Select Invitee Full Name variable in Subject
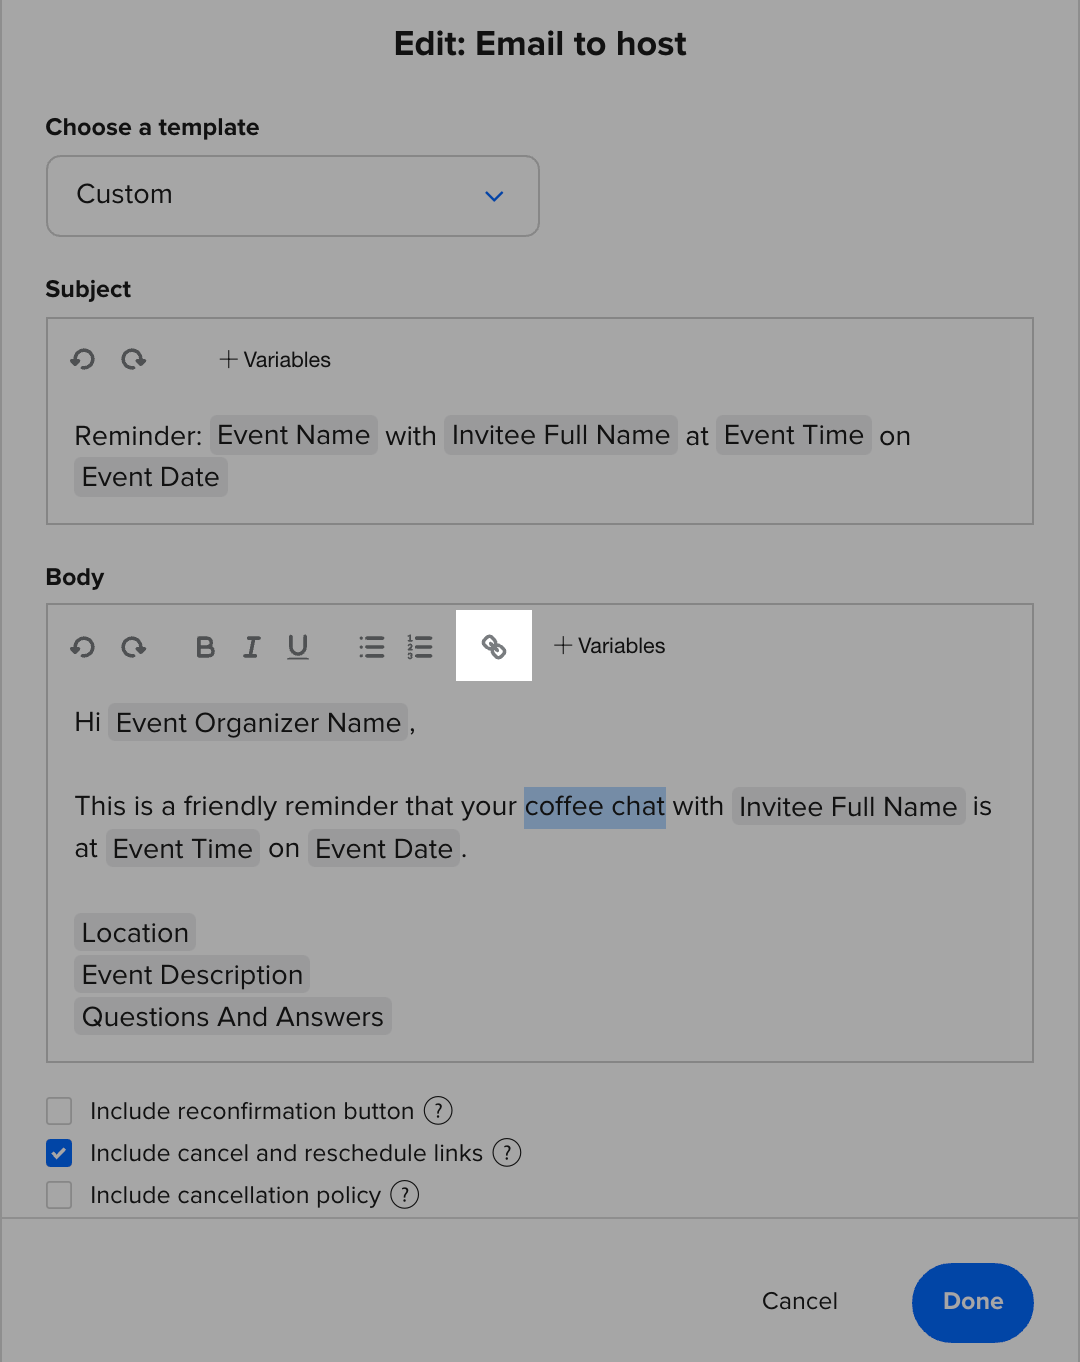1080x1362 pixels. 561,435
